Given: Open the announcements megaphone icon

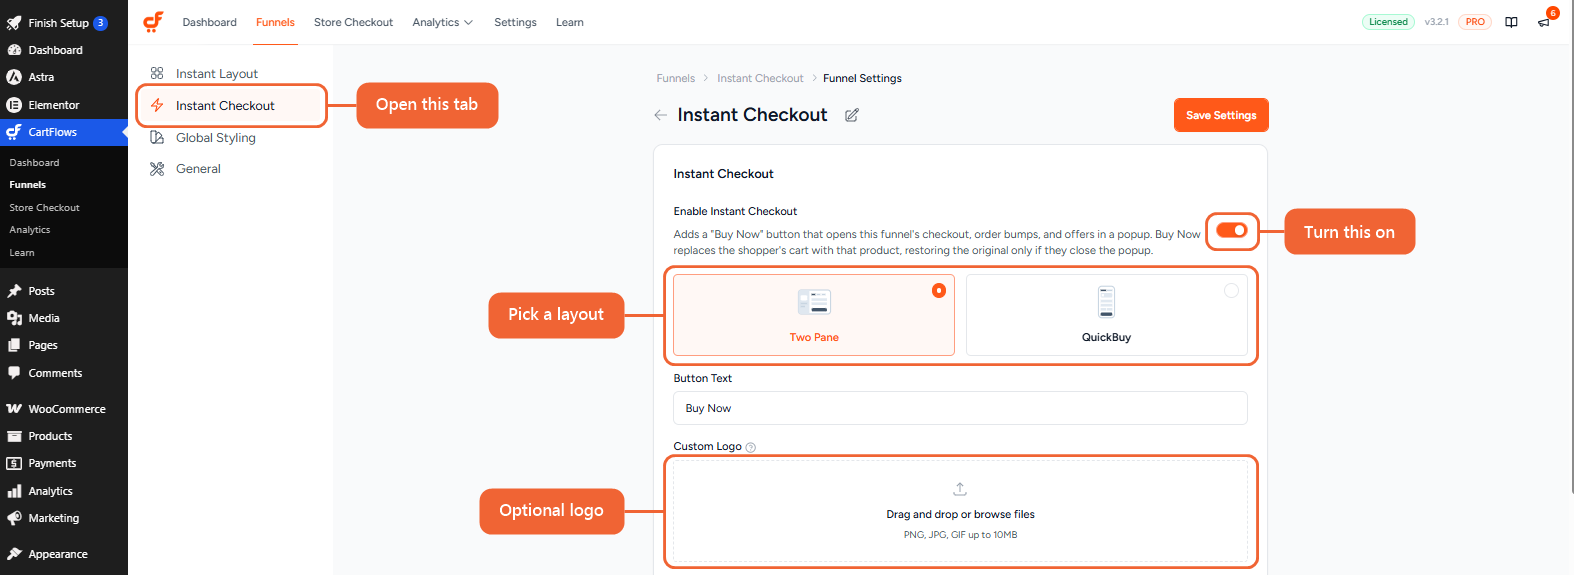Looking at the screenshot, I should pos(1544,22).
